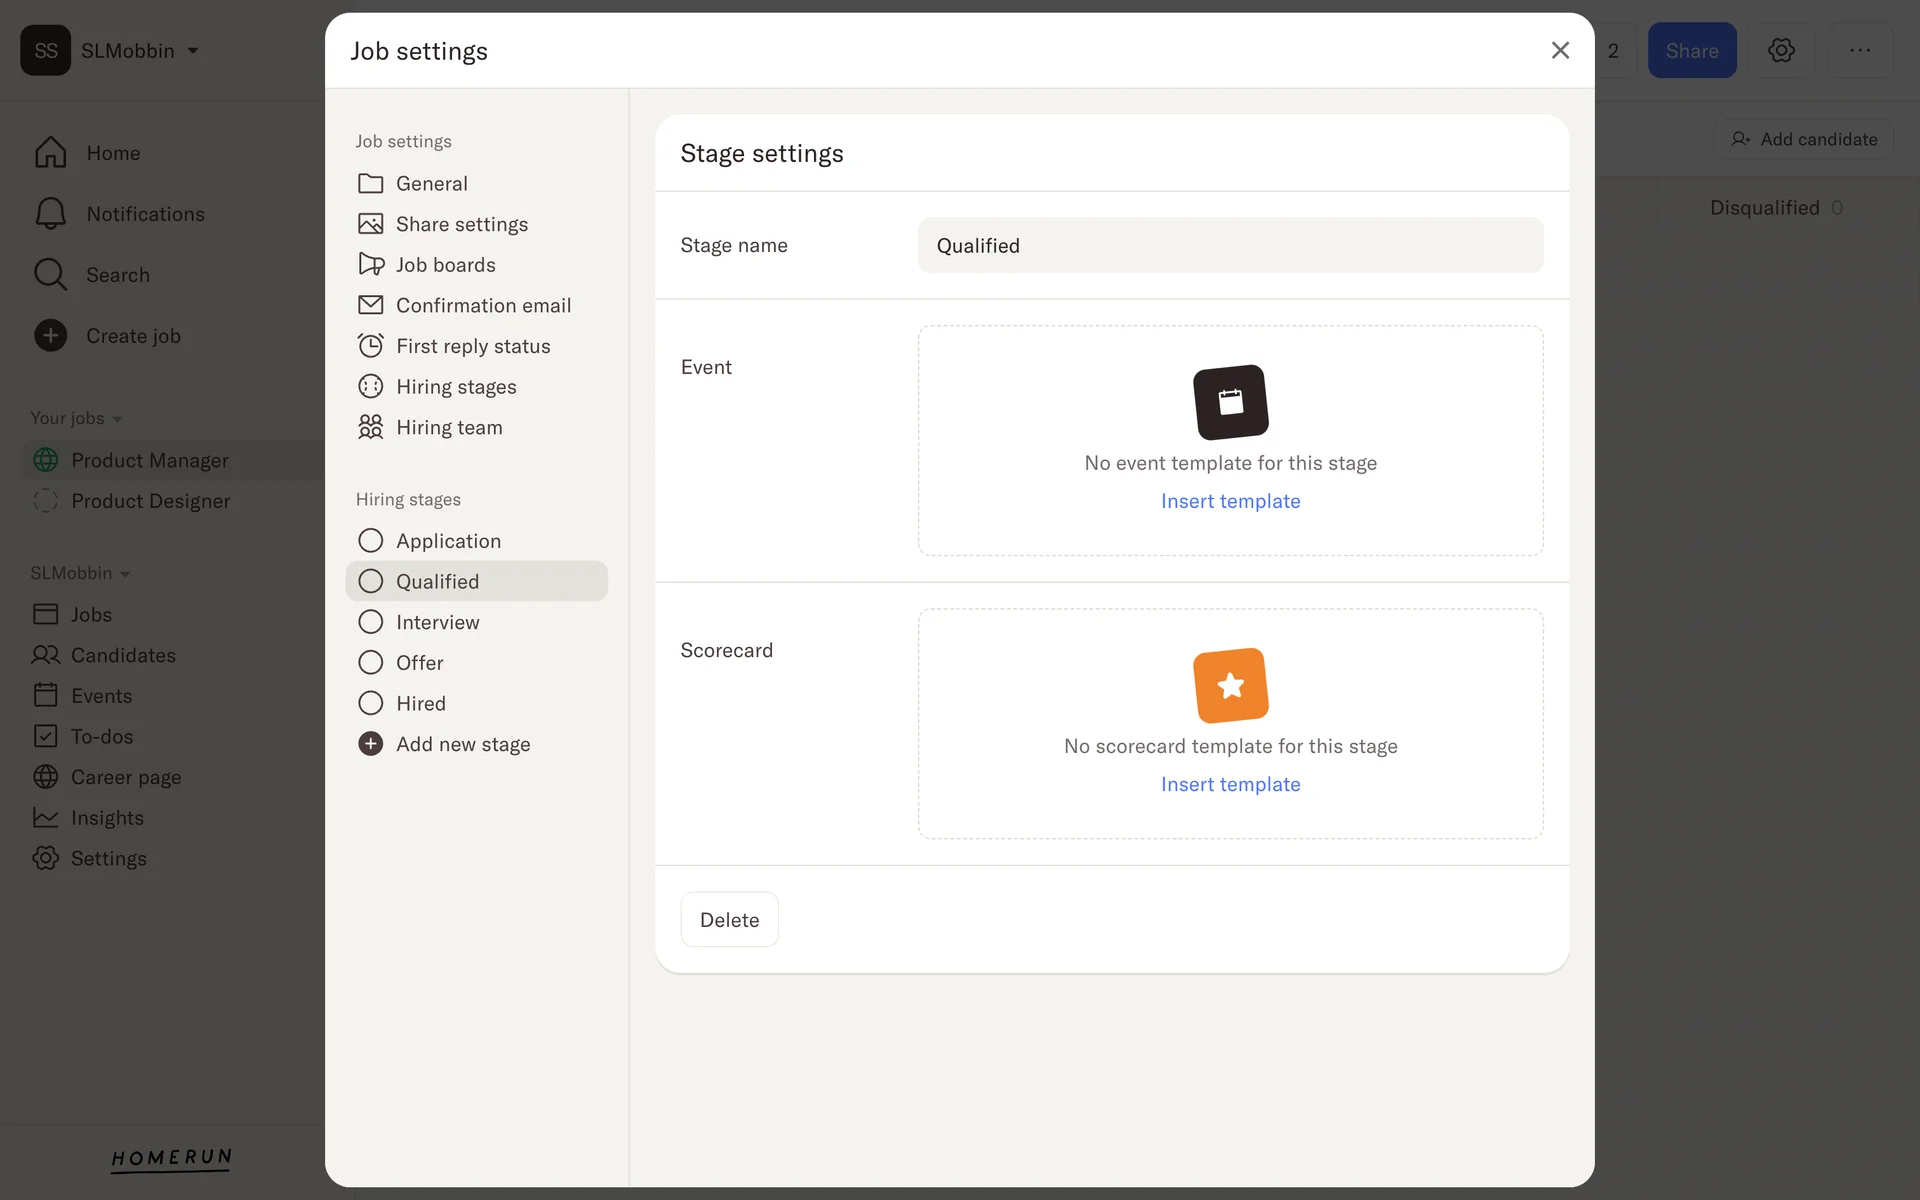This screenshot has height=1200, width=1920.
Task: Click the Stage name input field
Action: [x=1230, y=246]
